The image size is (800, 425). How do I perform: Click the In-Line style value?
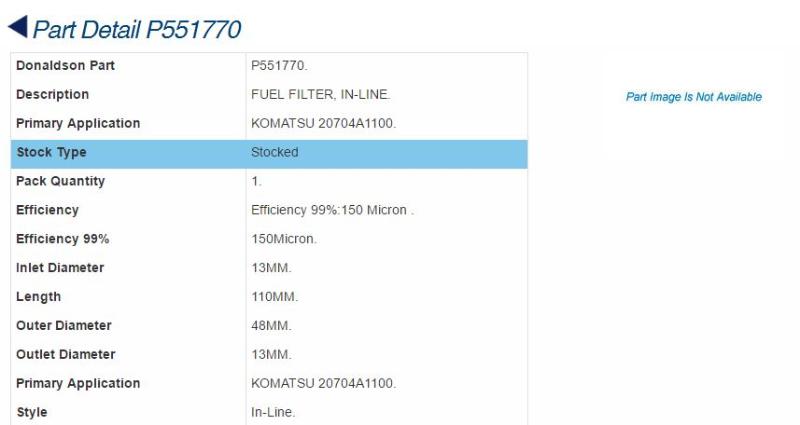[273, 412]
